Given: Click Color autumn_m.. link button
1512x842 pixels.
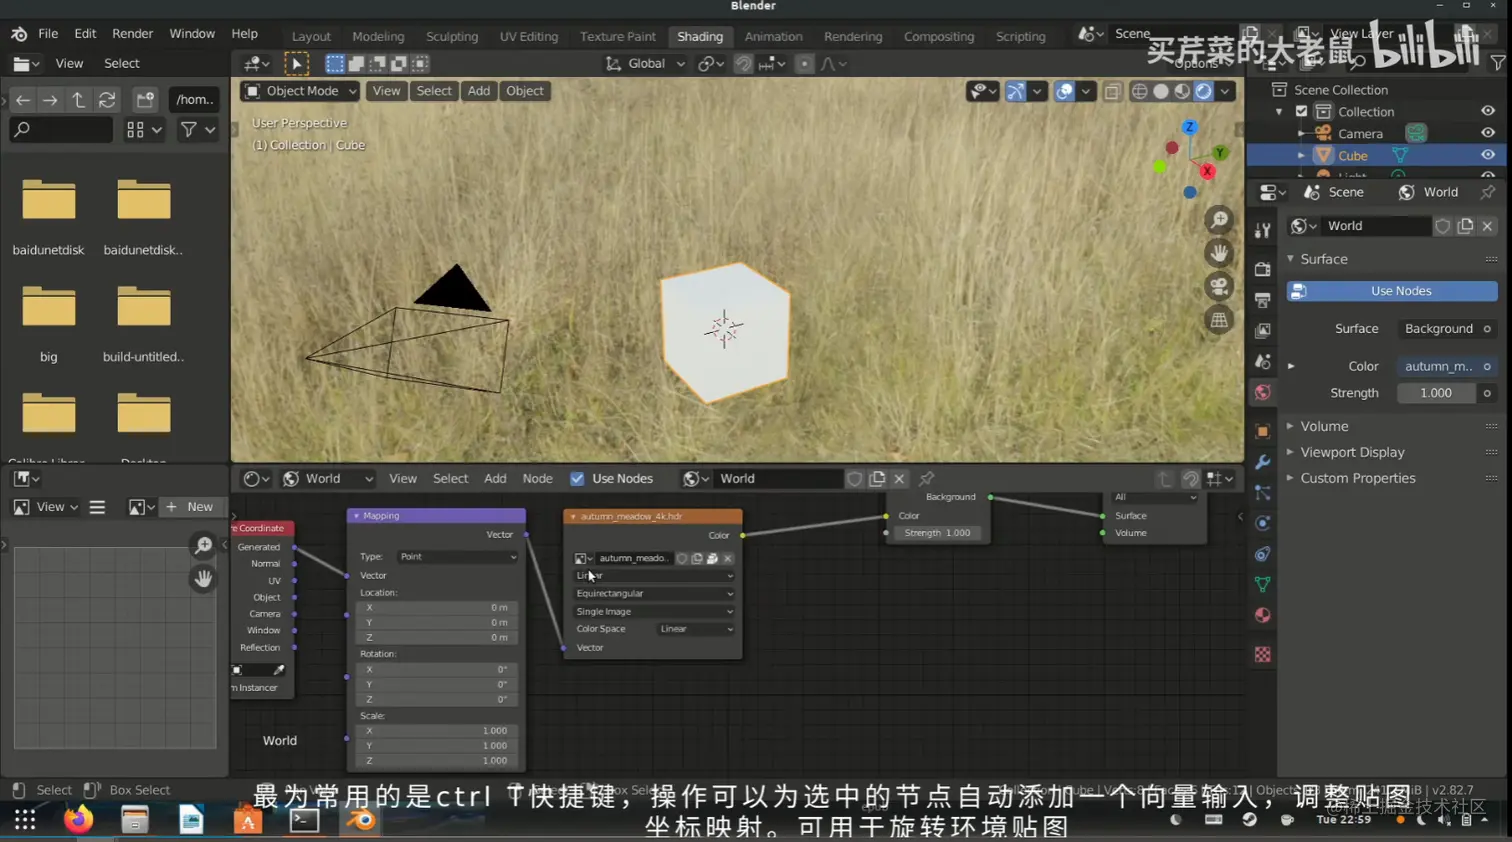Looking at the screenshot, I should coord(1438,366).
